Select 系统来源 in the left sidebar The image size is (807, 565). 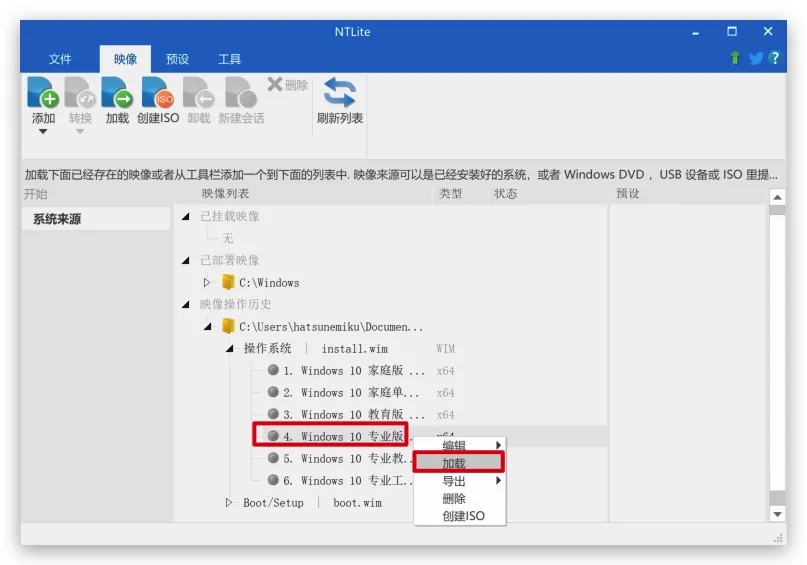pos(96,219)
